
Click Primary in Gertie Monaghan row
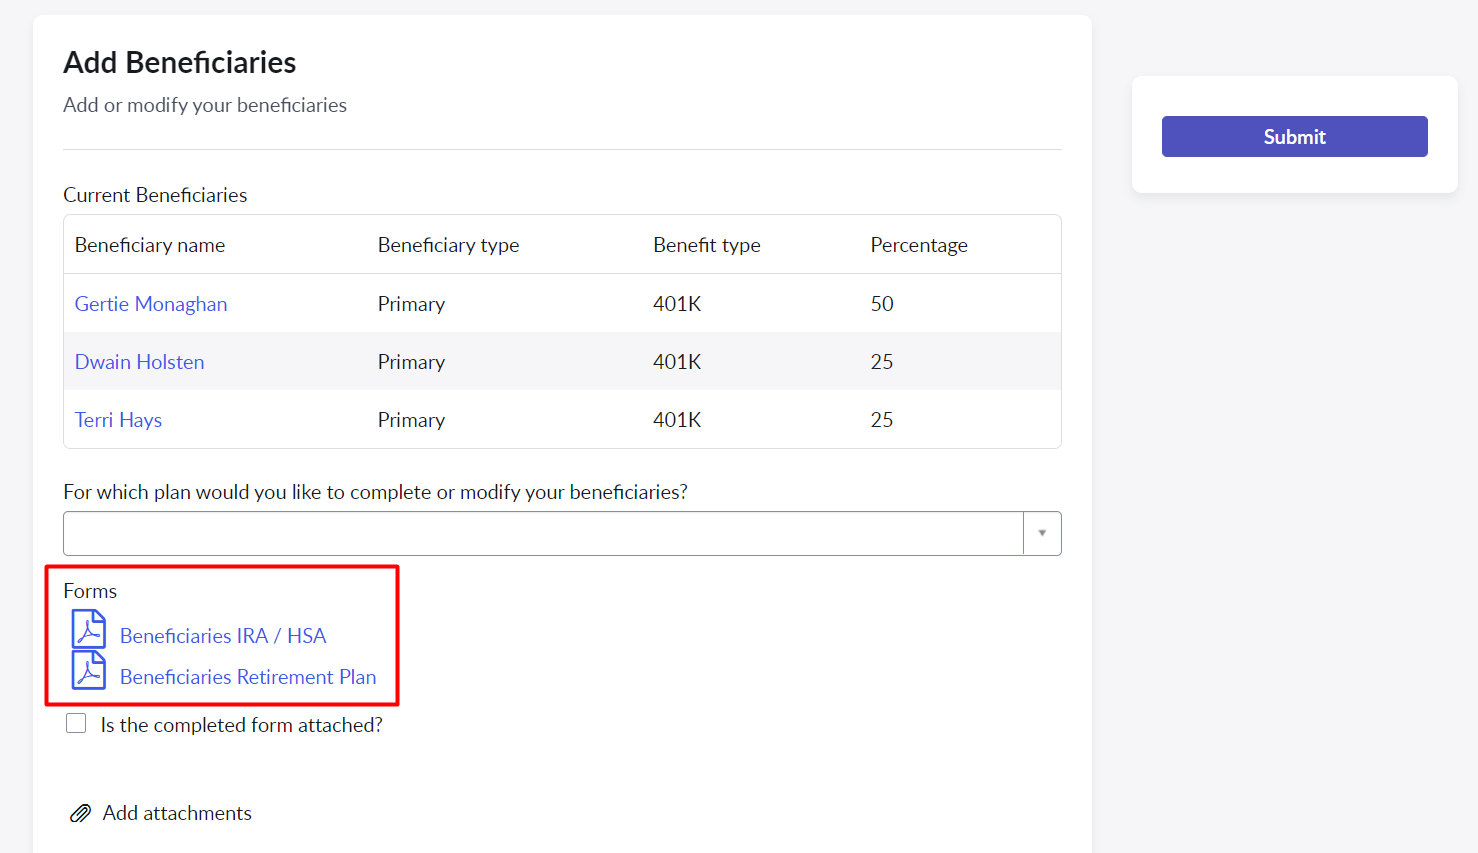[x=411, y=304]
